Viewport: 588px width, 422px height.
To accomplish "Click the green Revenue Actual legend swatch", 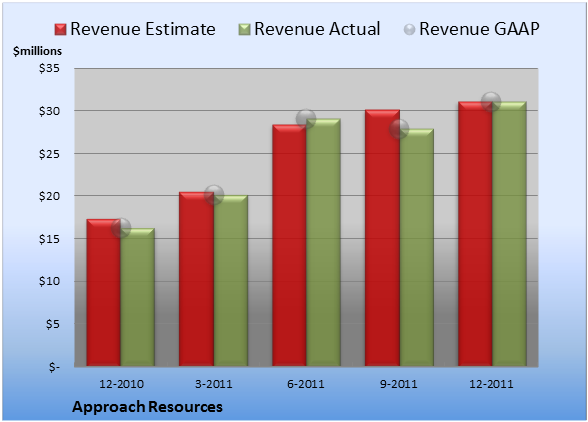I will point(244,29).
